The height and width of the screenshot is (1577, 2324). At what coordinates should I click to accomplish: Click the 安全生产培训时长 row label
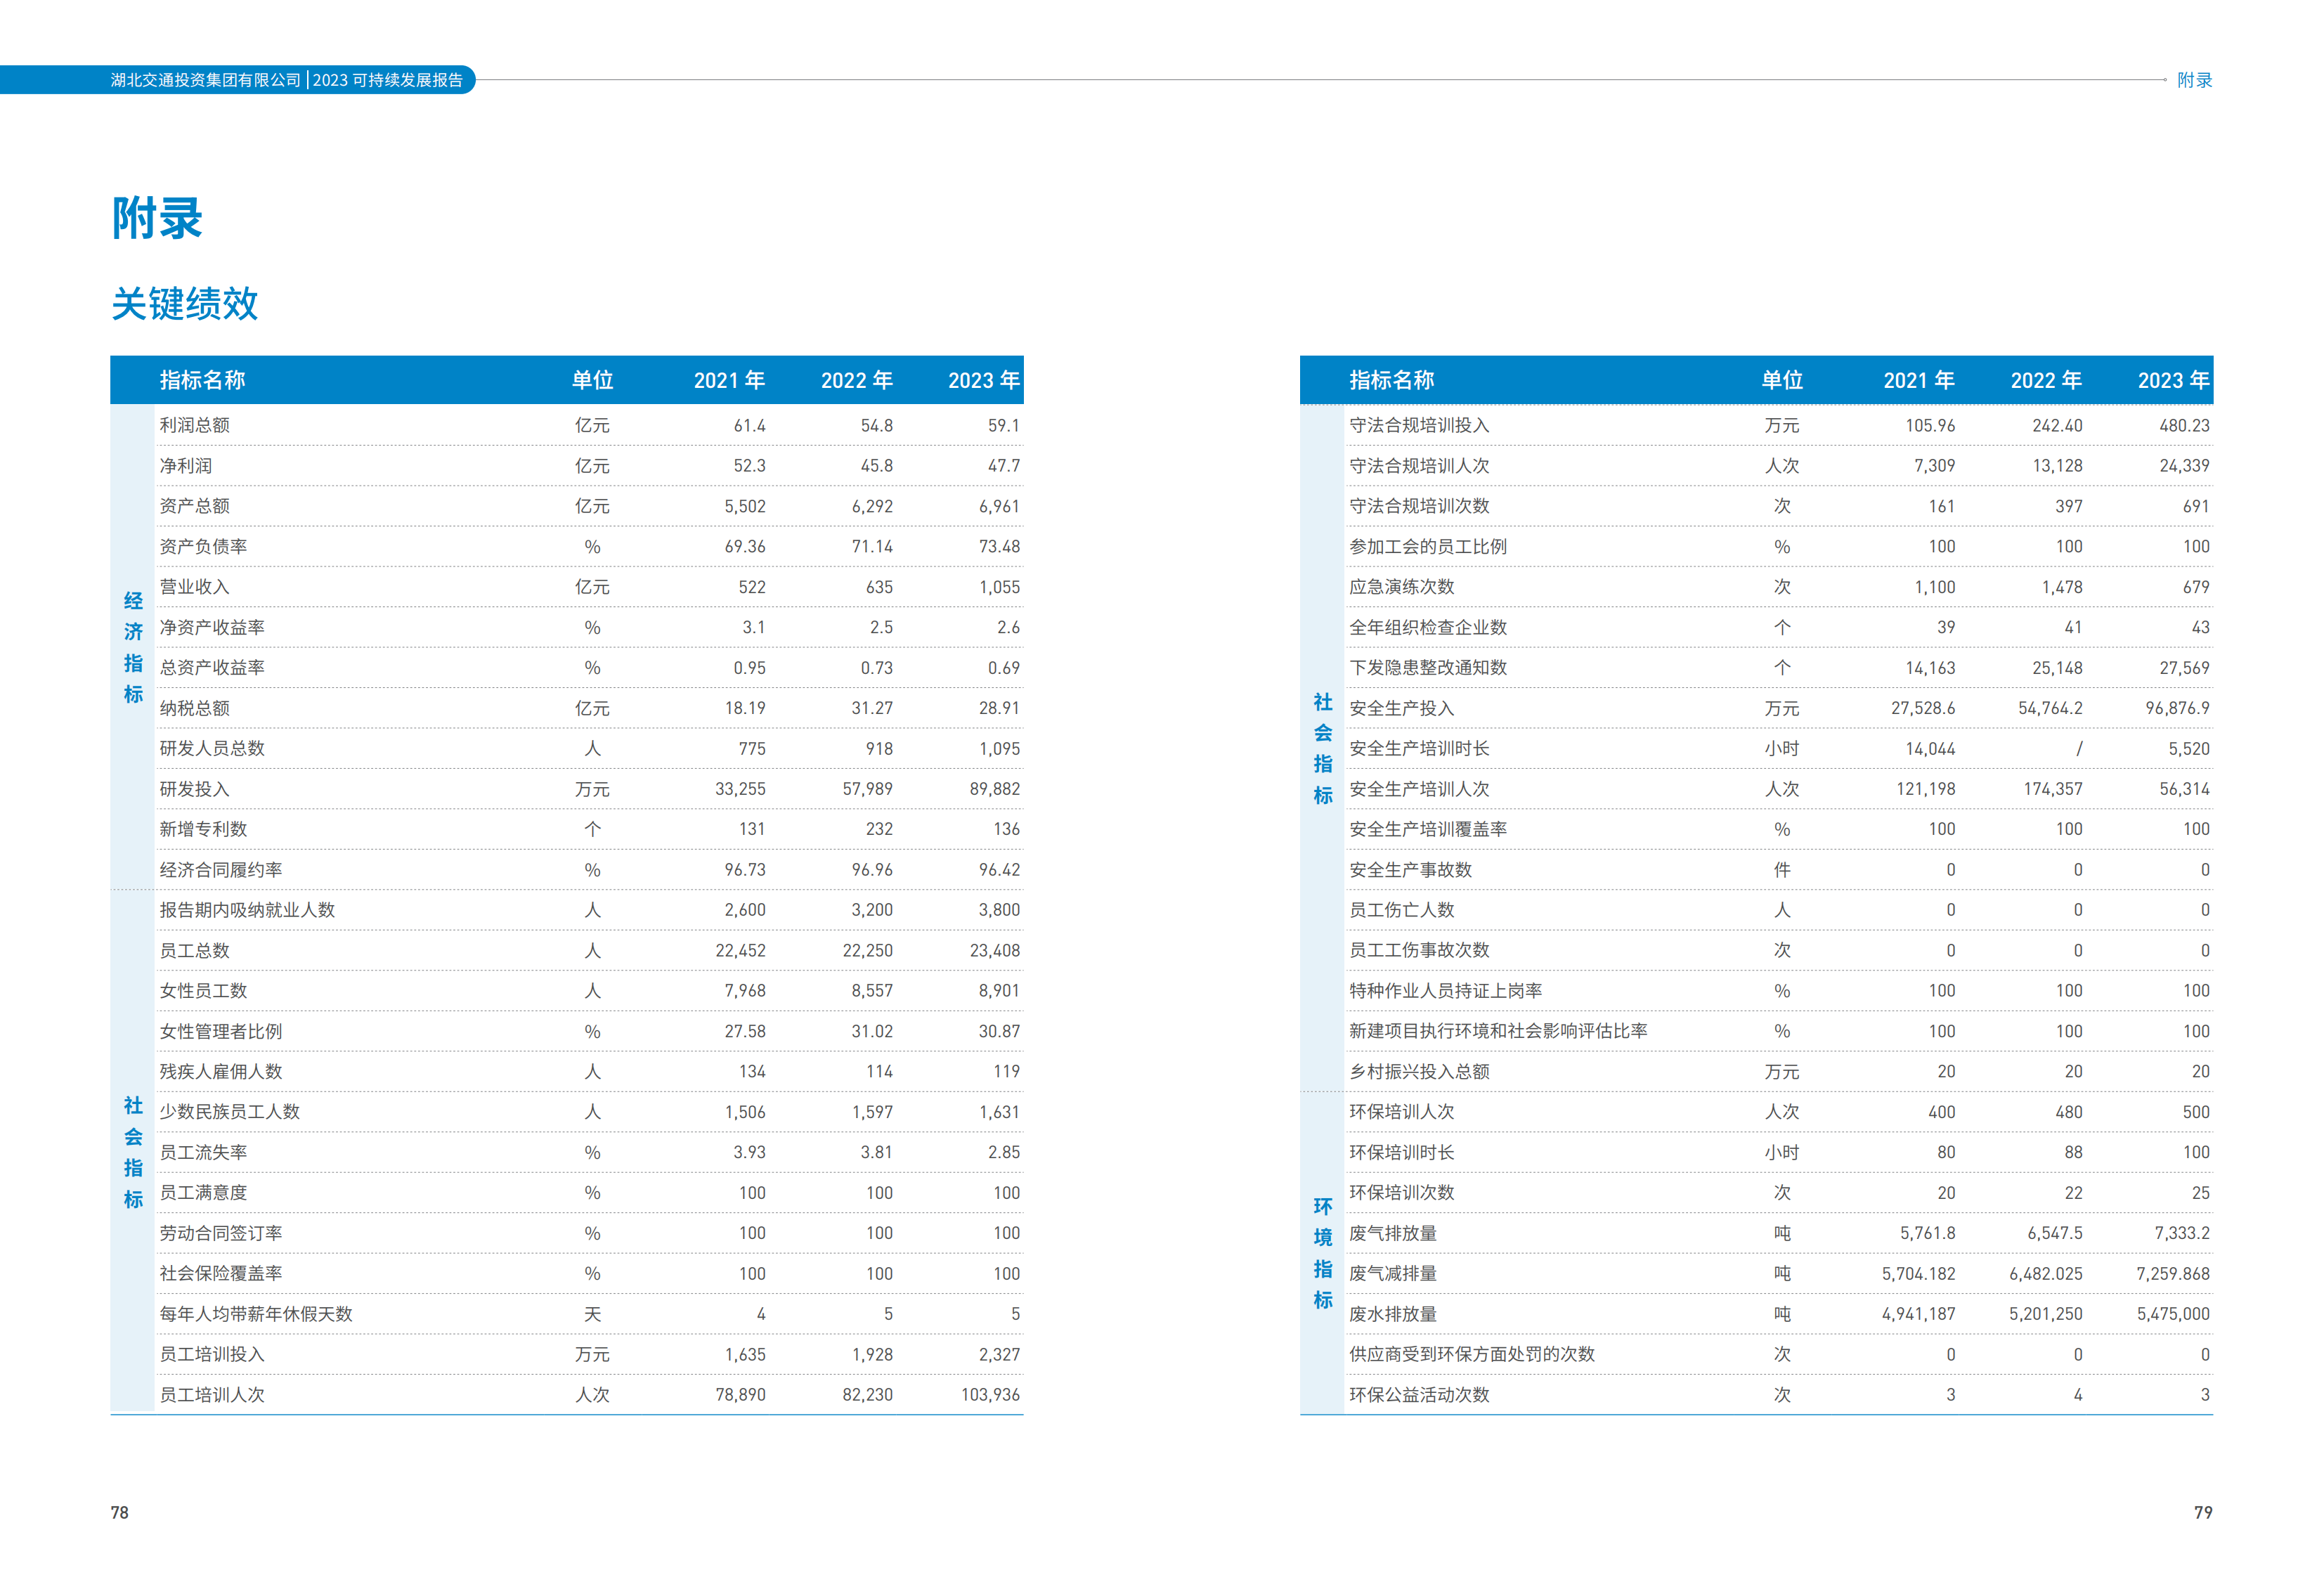click(1419, 748)
